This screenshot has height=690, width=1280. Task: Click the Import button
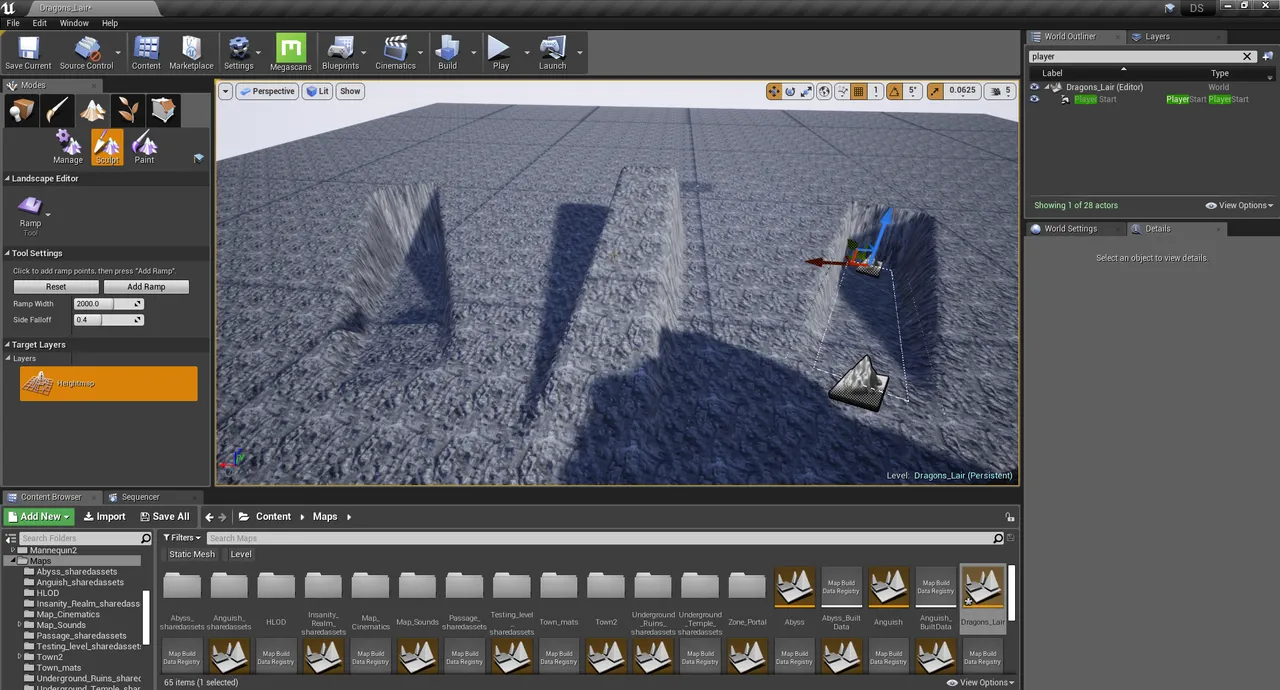(x=104, y=517)
